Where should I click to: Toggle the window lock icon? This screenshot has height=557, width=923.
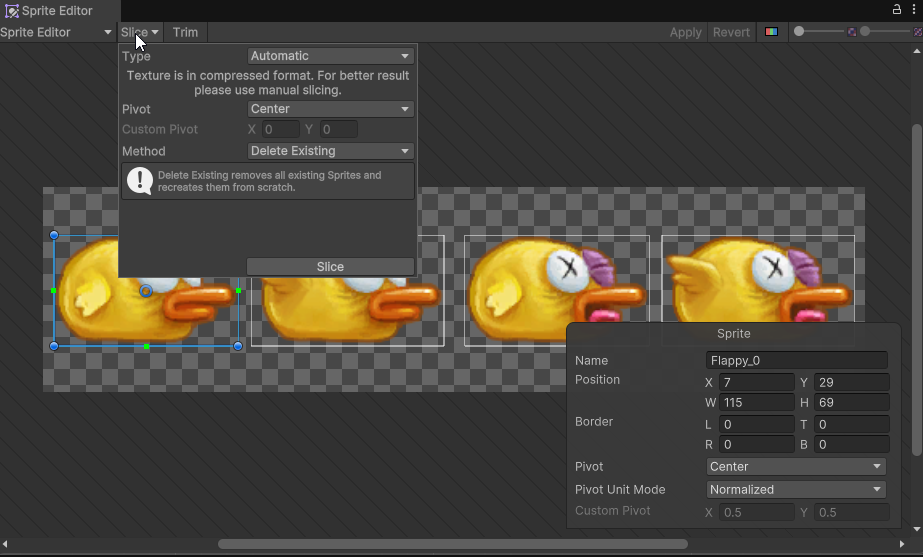coord(897,9)
